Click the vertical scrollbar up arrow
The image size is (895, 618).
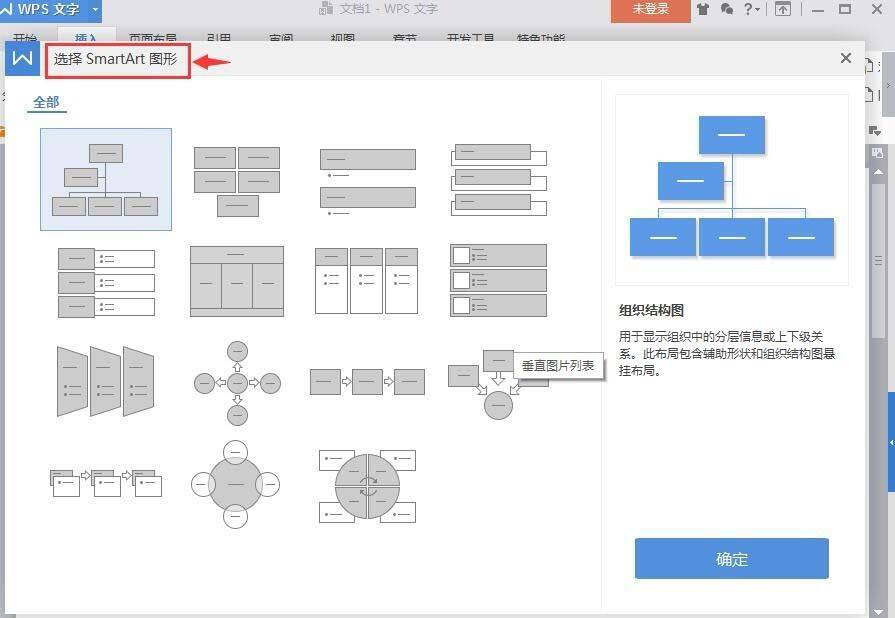click(x=878, y=172)
